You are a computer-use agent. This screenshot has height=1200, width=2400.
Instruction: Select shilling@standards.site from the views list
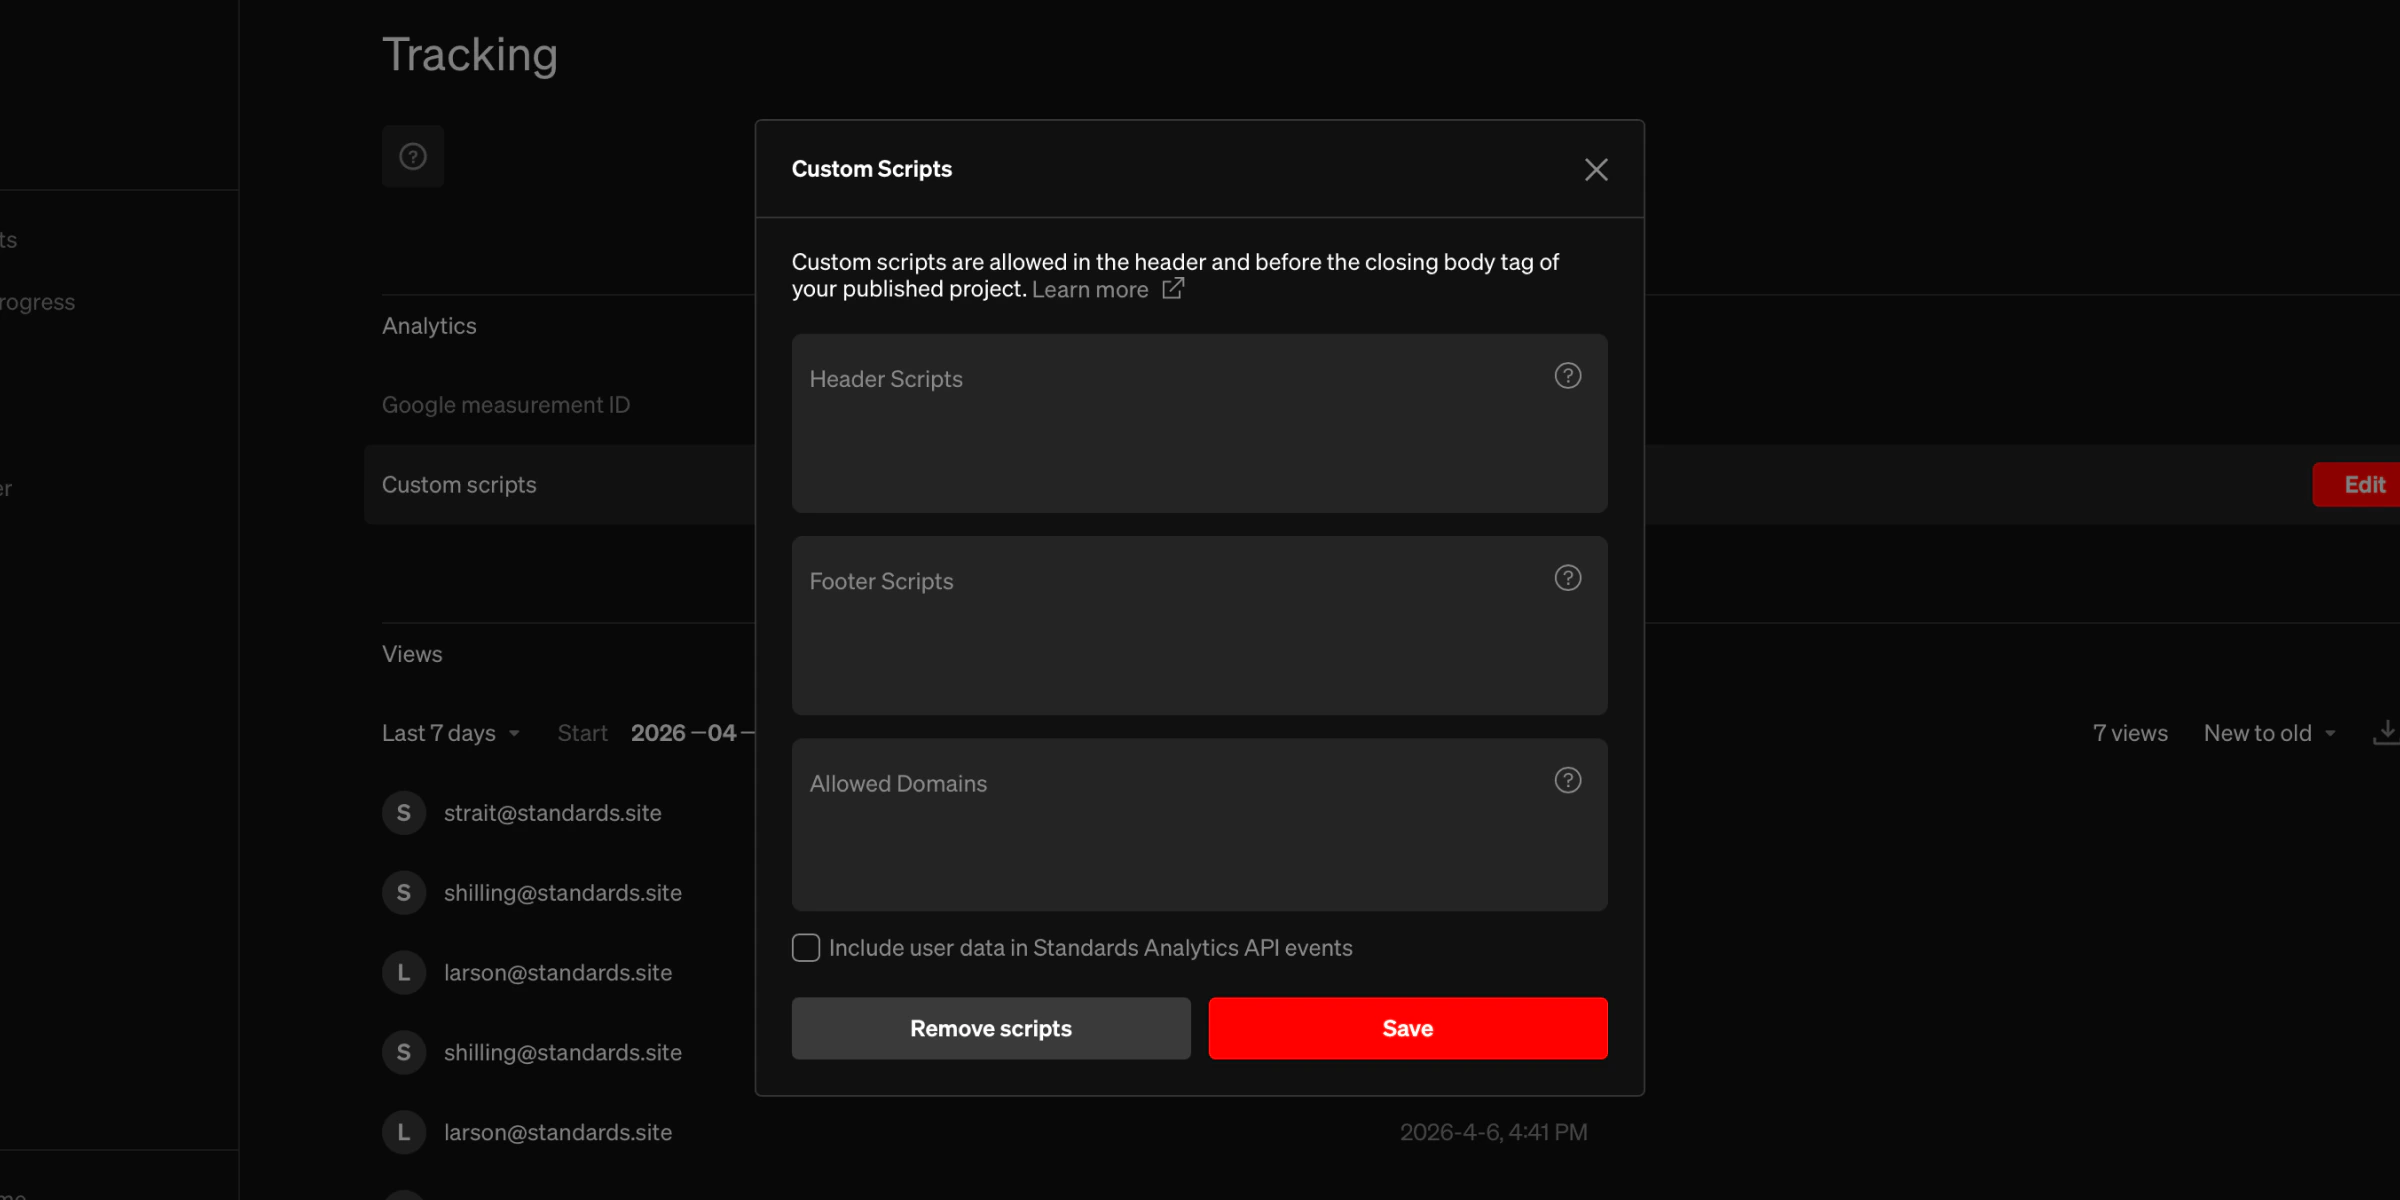point(562,893)
